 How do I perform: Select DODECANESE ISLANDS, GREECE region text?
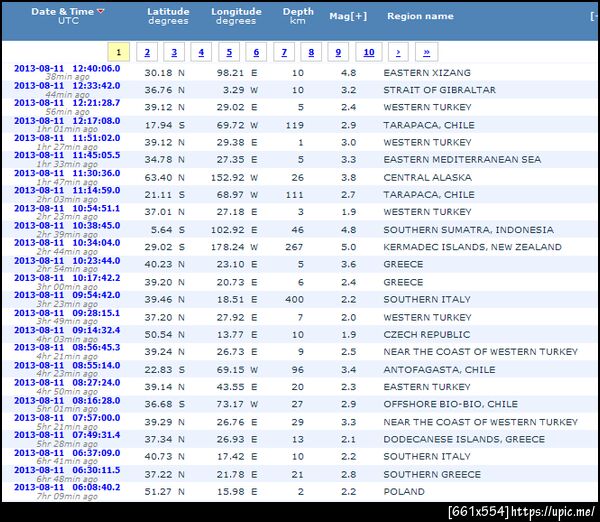click(x=464, y=439)
